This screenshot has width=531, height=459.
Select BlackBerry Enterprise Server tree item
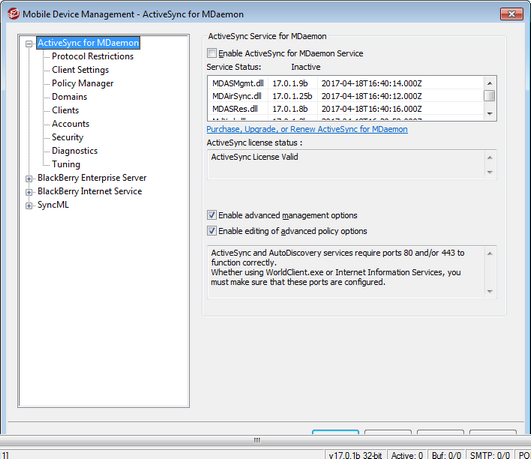pos(92,178)
